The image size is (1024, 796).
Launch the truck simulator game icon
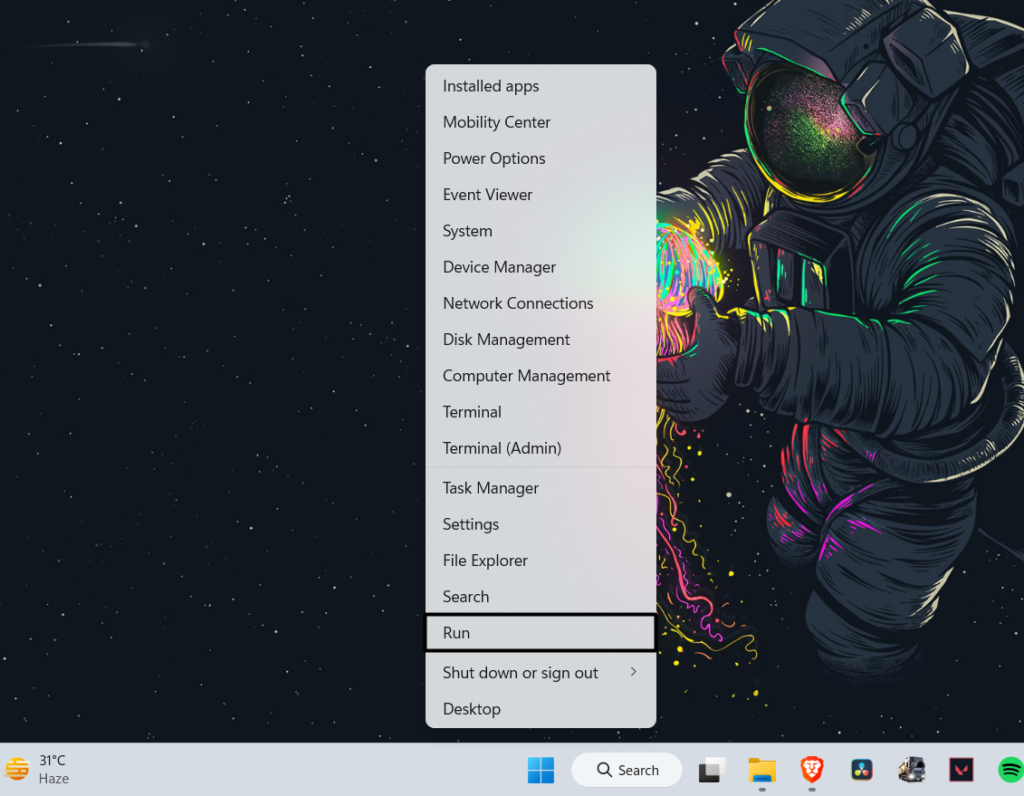[911, 770]
